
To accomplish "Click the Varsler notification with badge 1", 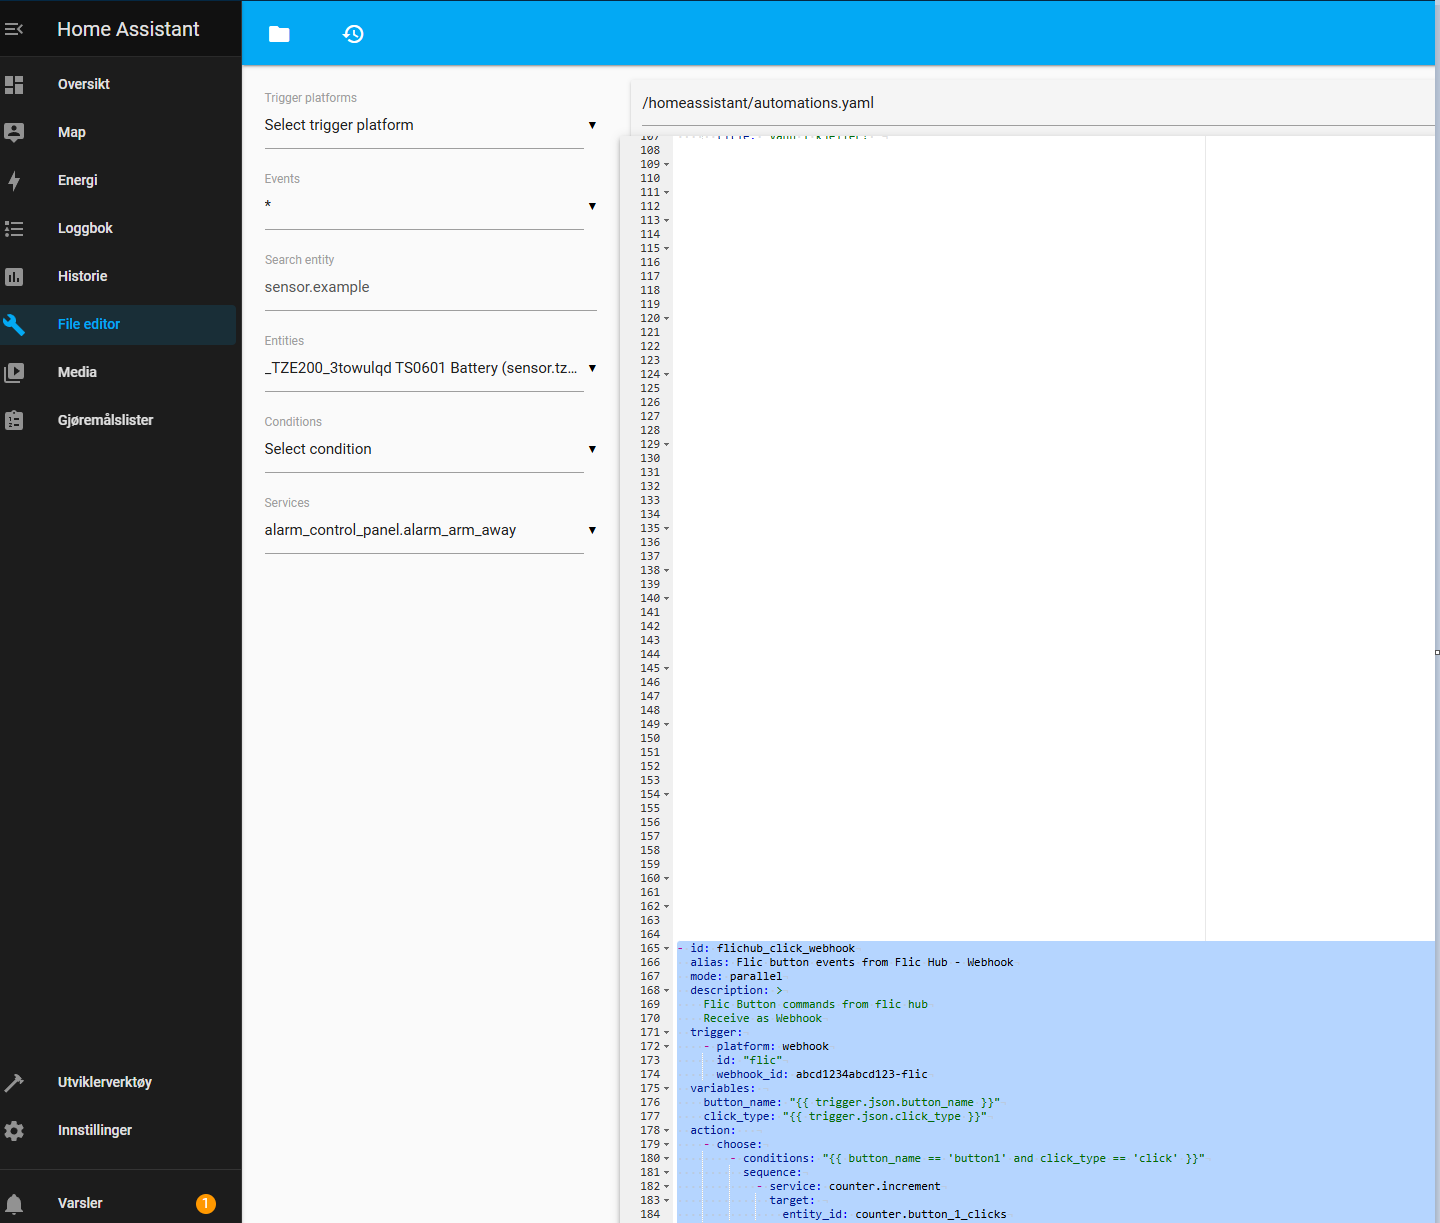I will click(80, 1202).
